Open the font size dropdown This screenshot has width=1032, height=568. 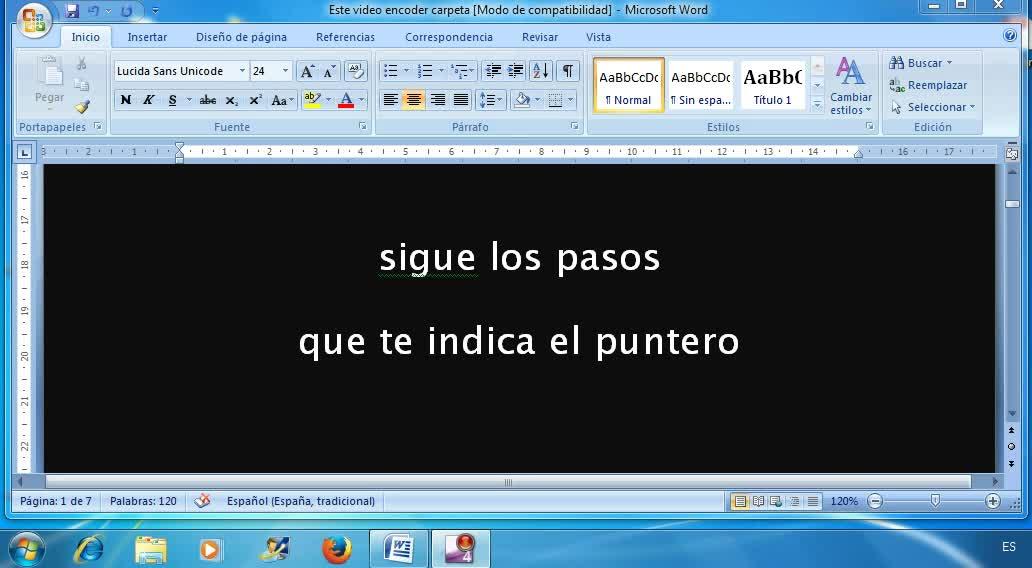[285, 71]
